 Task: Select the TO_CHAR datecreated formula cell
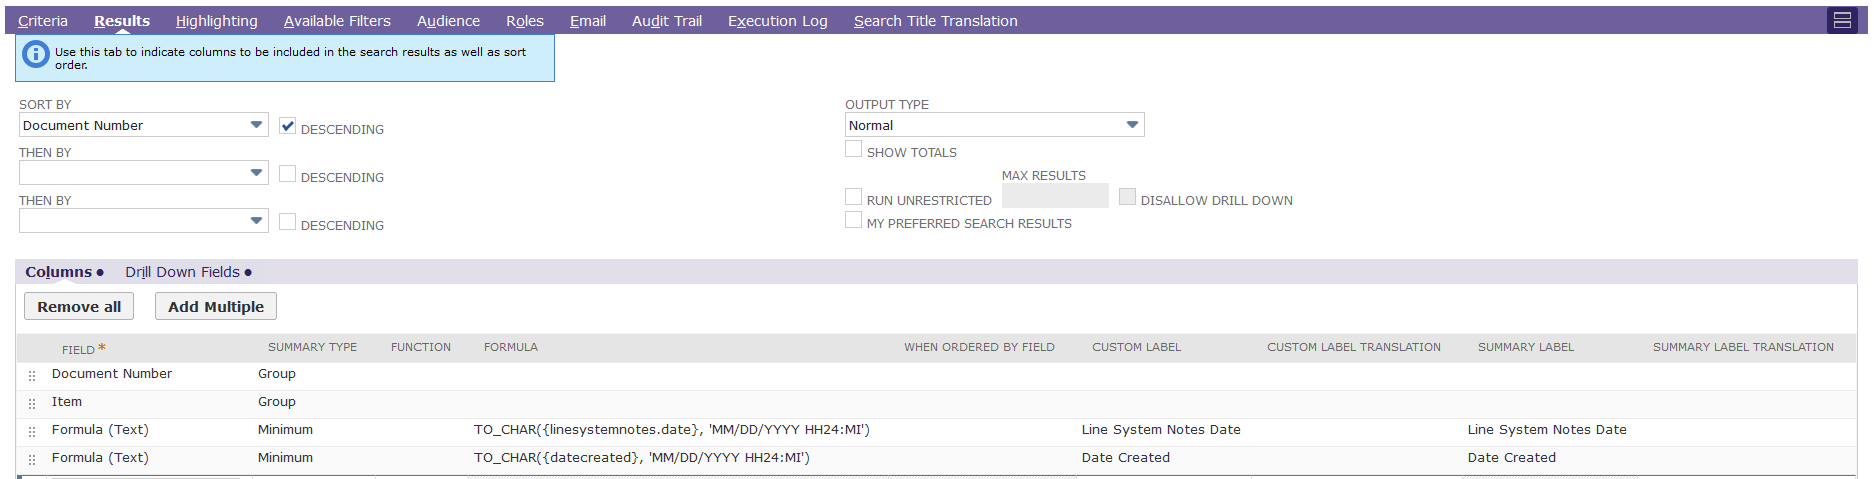tap(642, 458)
